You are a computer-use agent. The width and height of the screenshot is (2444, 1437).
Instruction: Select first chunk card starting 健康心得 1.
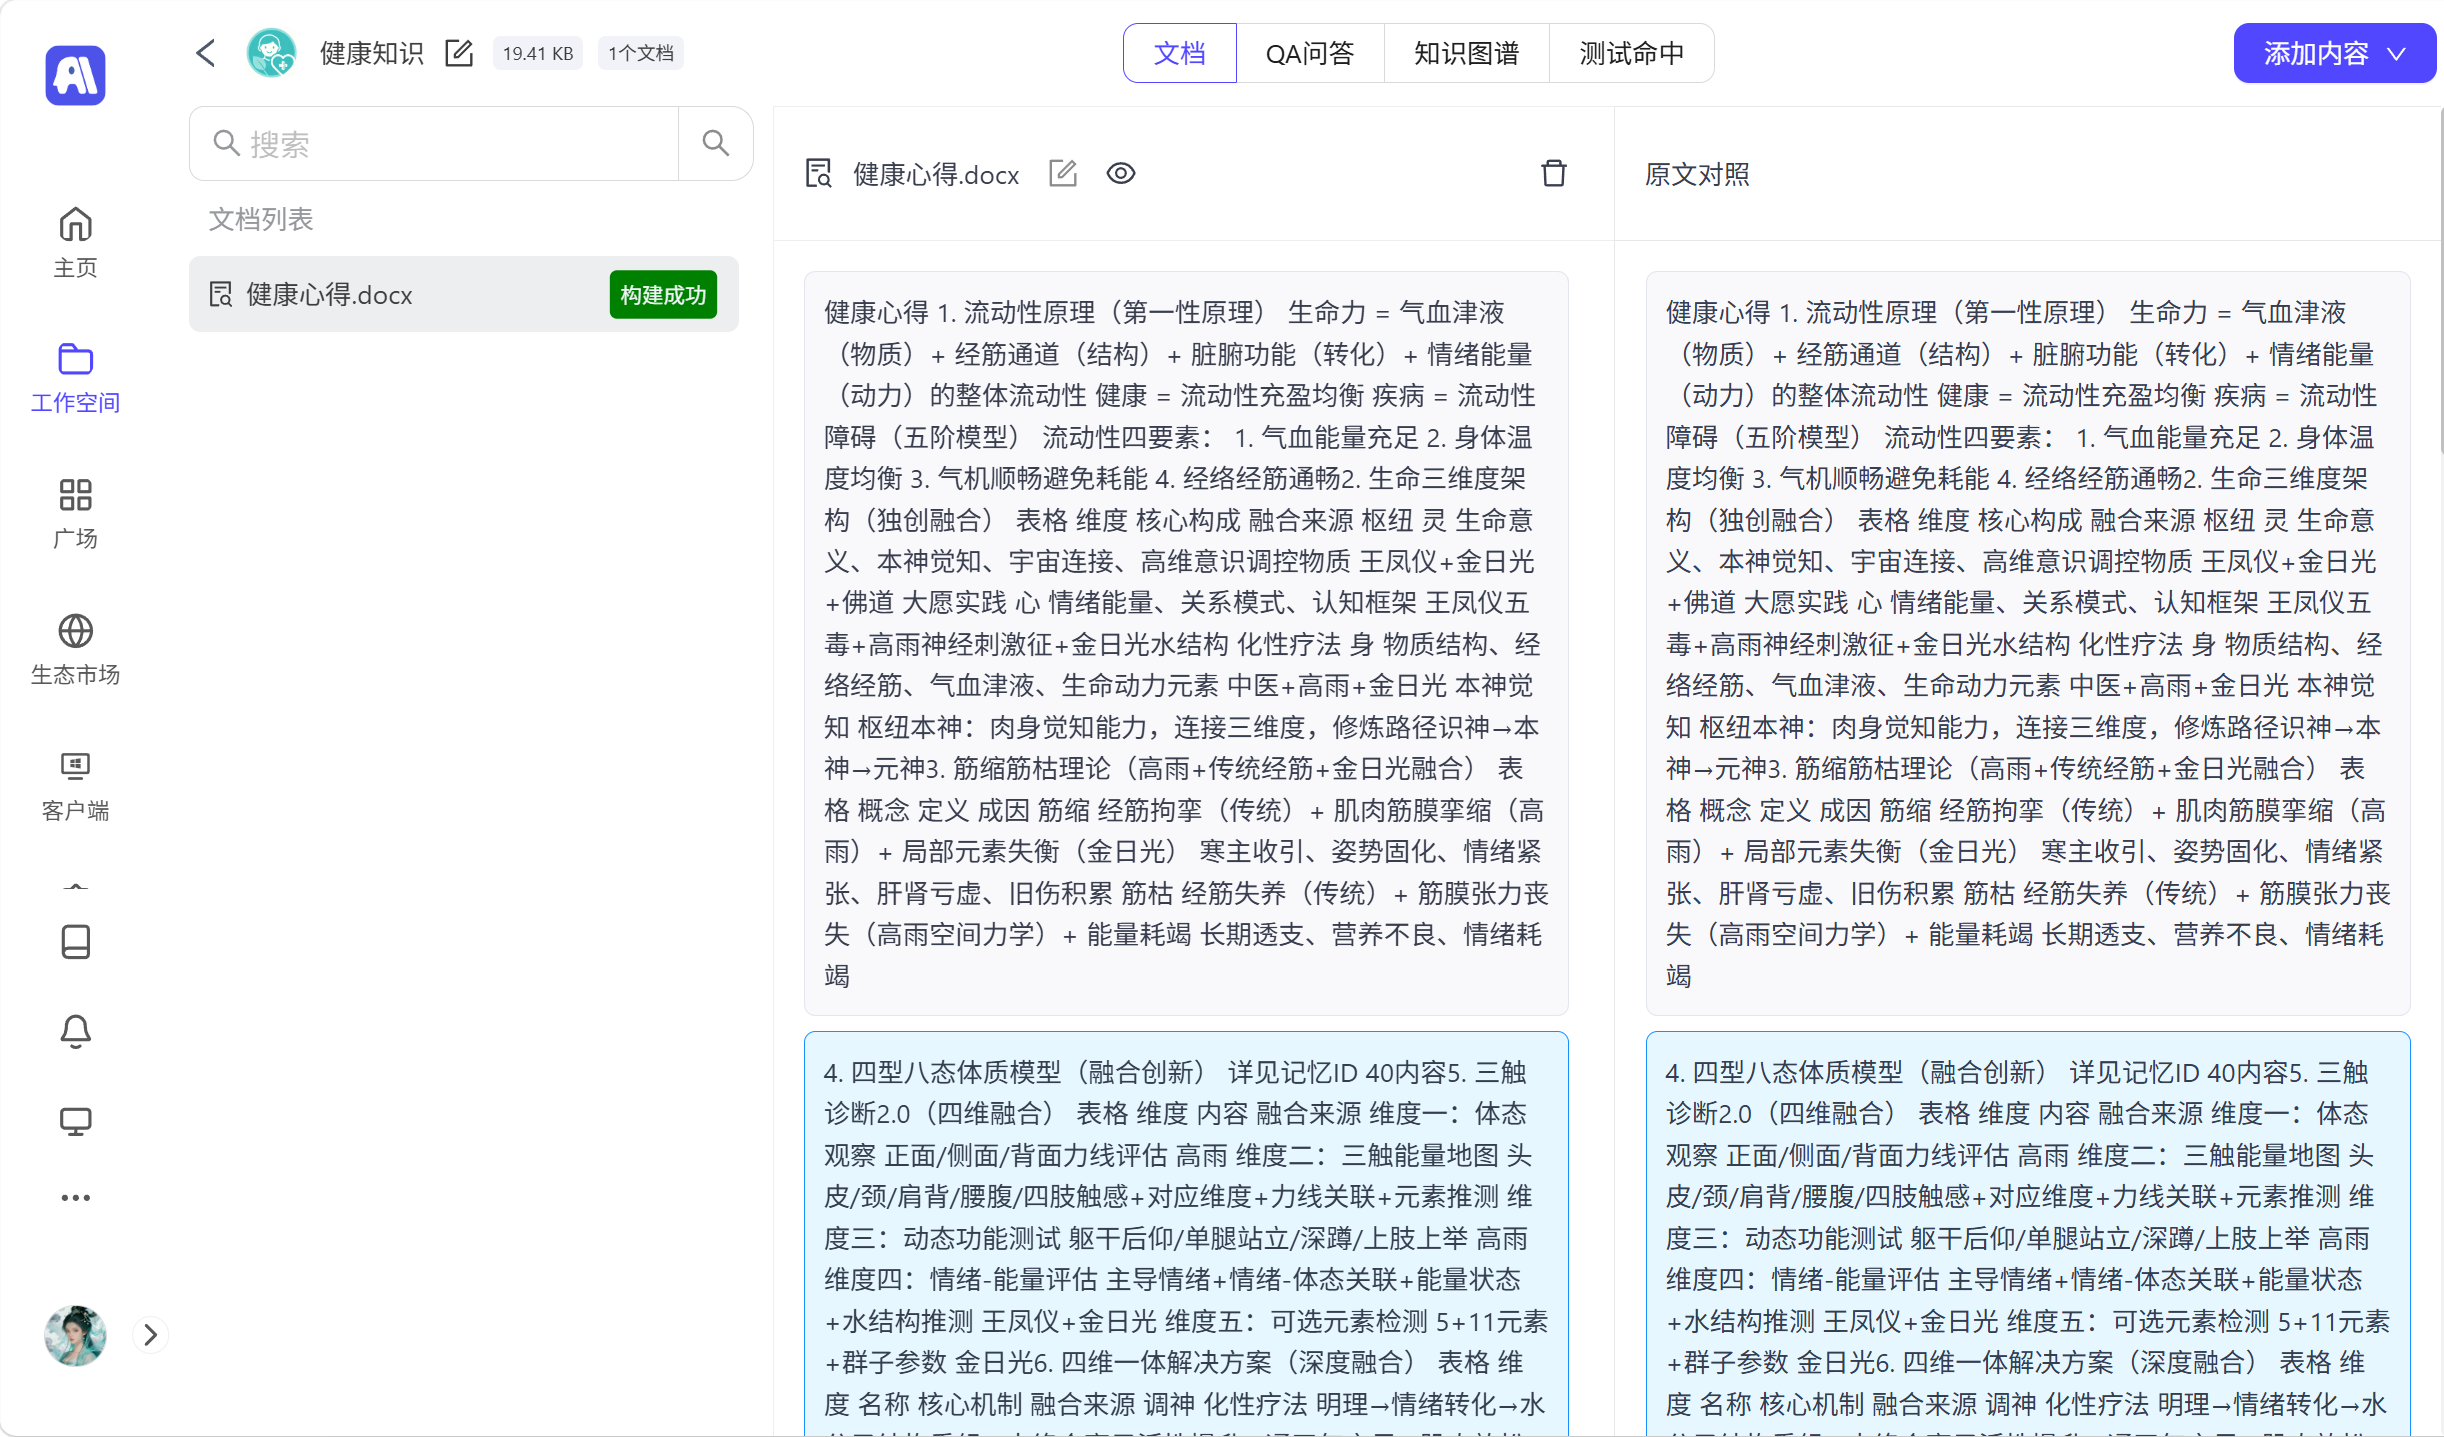[1186, 643]
